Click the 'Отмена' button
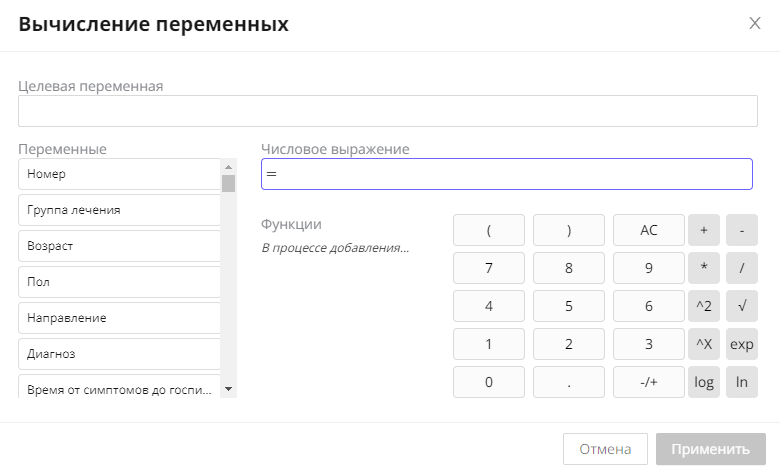Image resolution: width=780 pixels, height=474 pixels. click(606, 449)
